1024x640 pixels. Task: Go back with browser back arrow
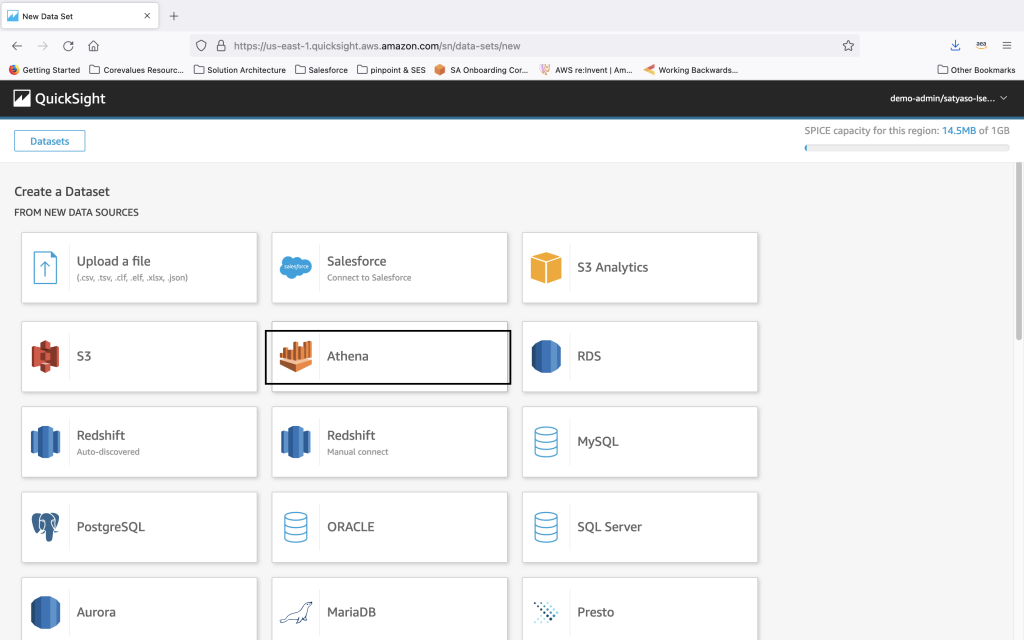tap(17, 46)
